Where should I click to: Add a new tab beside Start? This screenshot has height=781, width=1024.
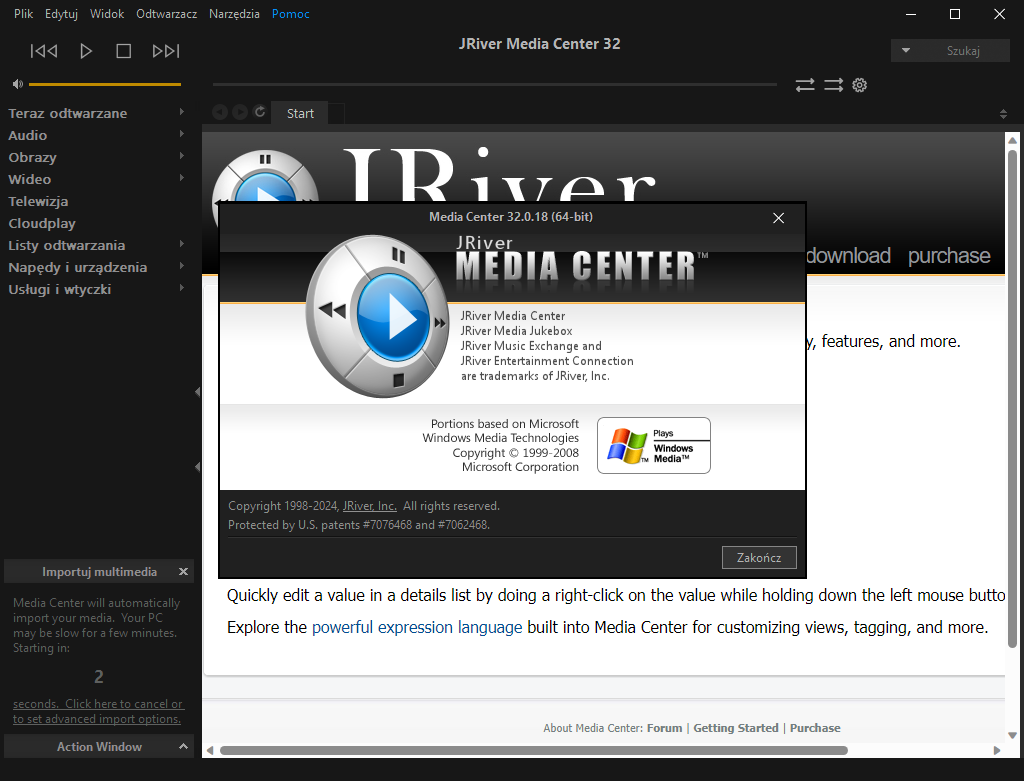336,113
